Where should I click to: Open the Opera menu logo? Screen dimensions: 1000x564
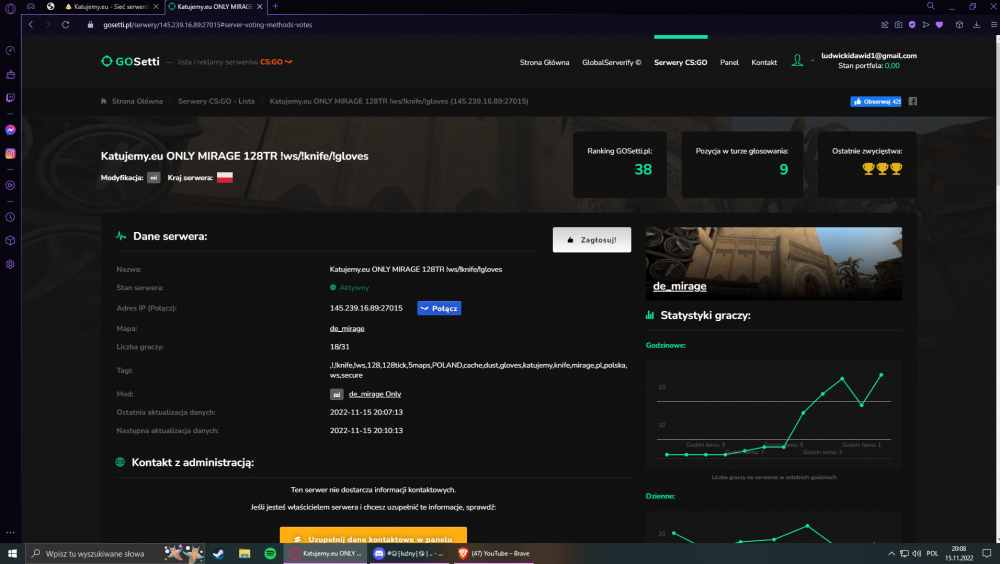[x=10, y=7]
